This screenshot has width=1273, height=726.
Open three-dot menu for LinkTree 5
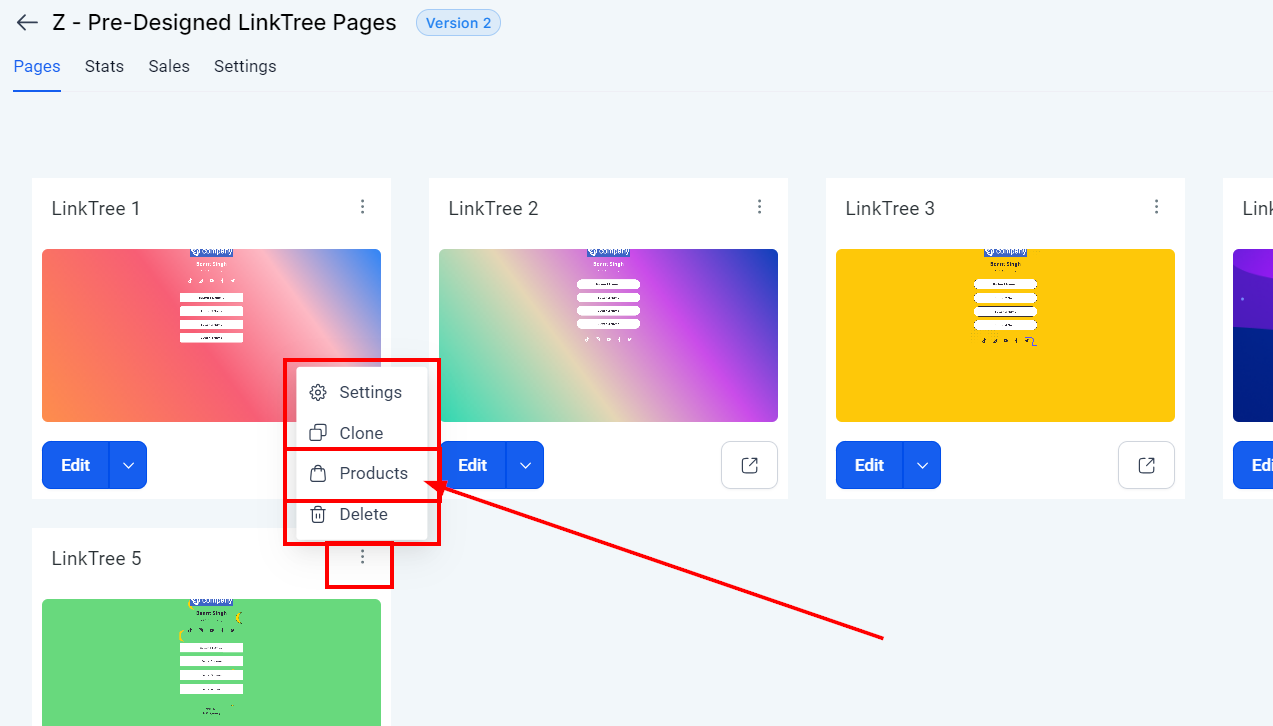[362, 557]
